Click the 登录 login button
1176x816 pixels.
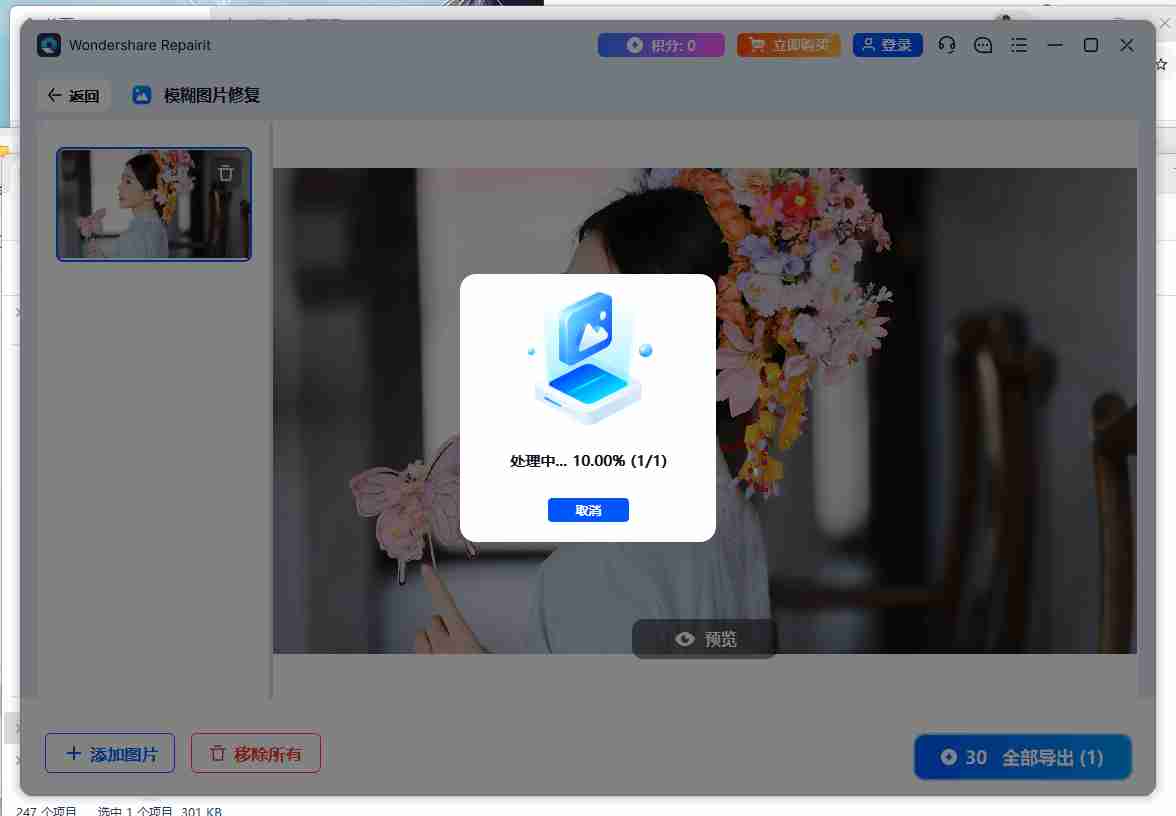tap(887, 46)
